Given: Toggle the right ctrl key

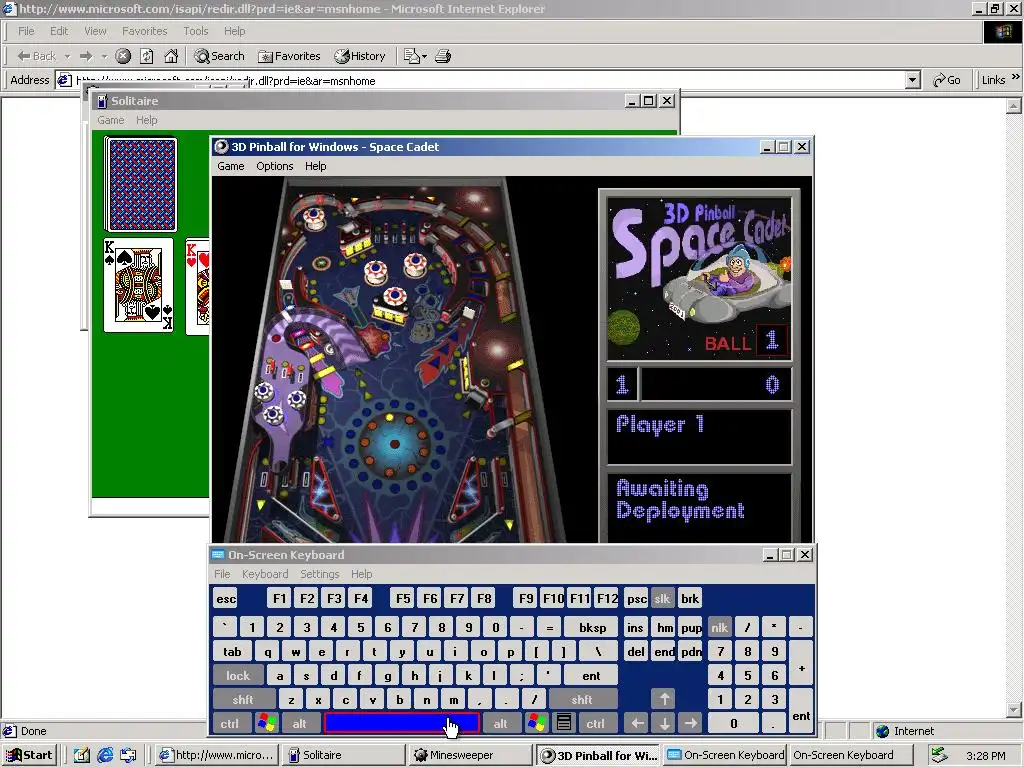Looking at the screenshot, I should pos(596,724).
